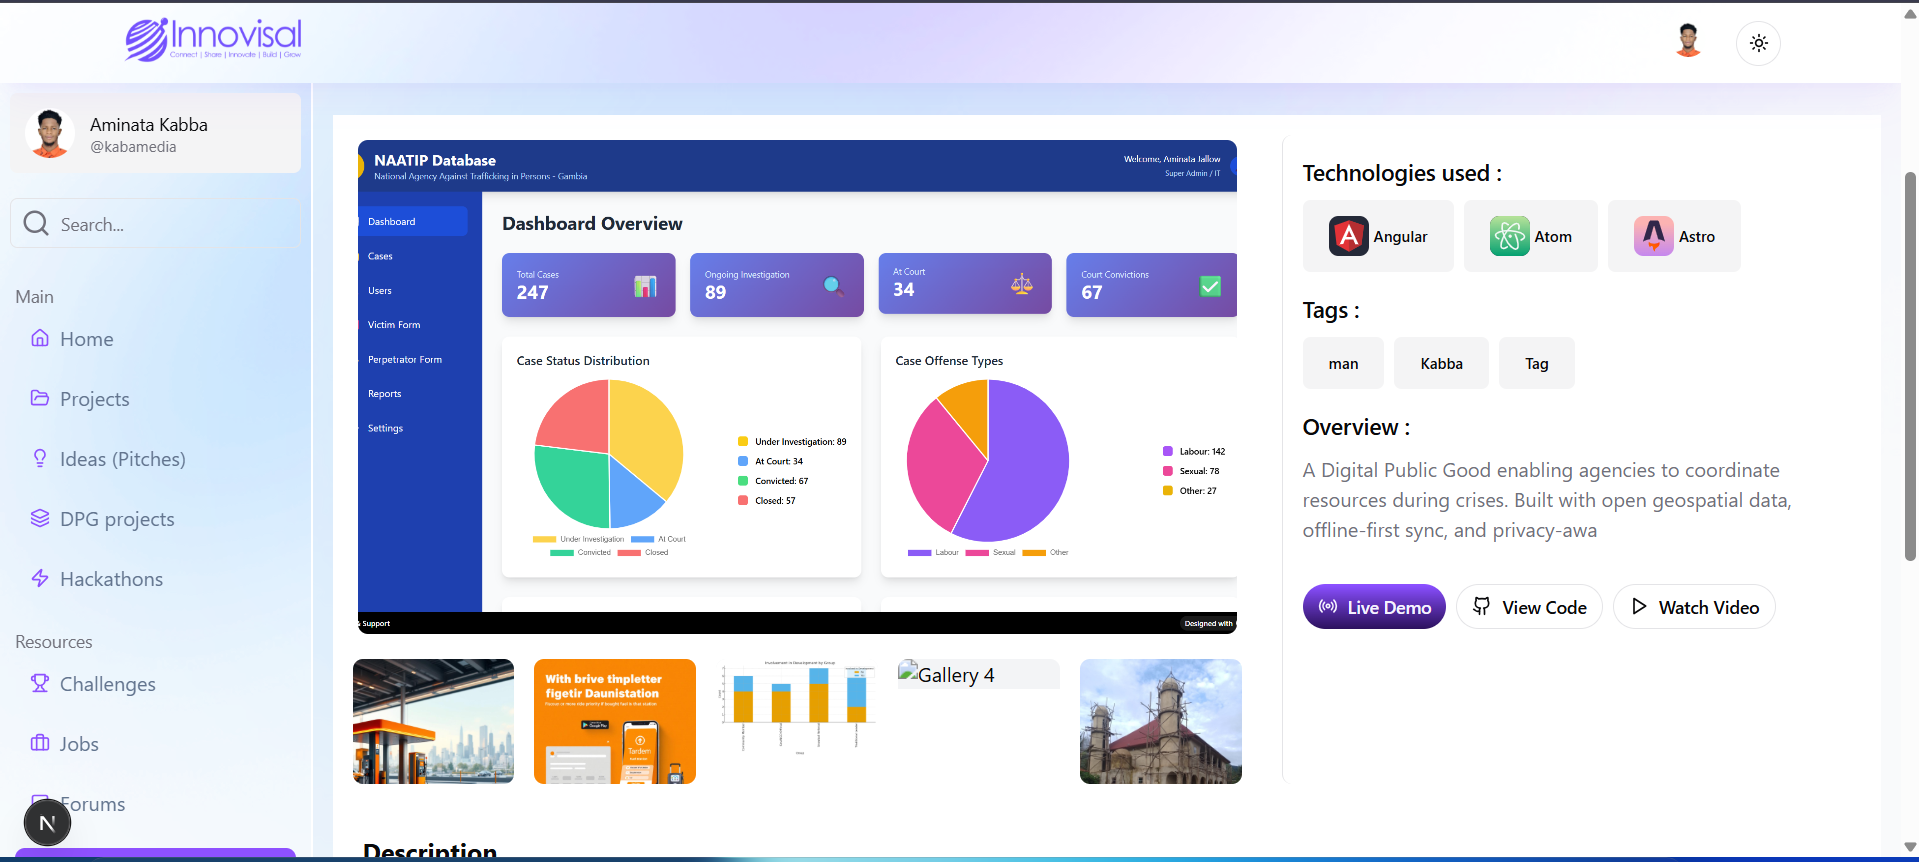
Task: Focus the Search input field
Action: coord(170,224)
